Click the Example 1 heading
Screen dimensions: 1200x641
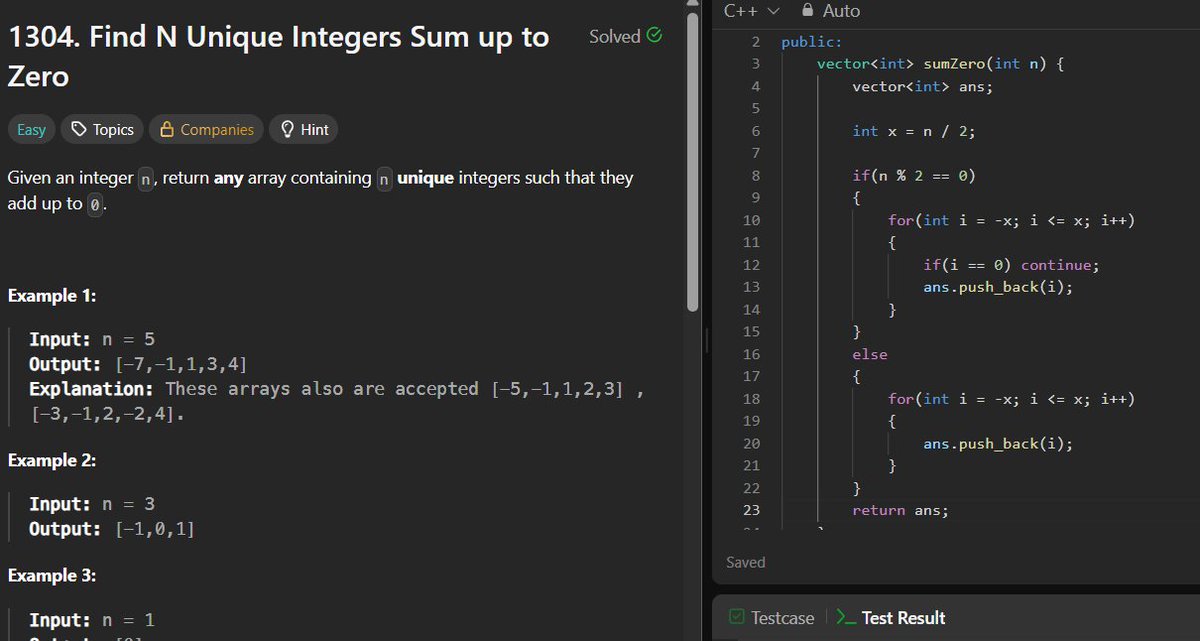click(x=54, y=296)
